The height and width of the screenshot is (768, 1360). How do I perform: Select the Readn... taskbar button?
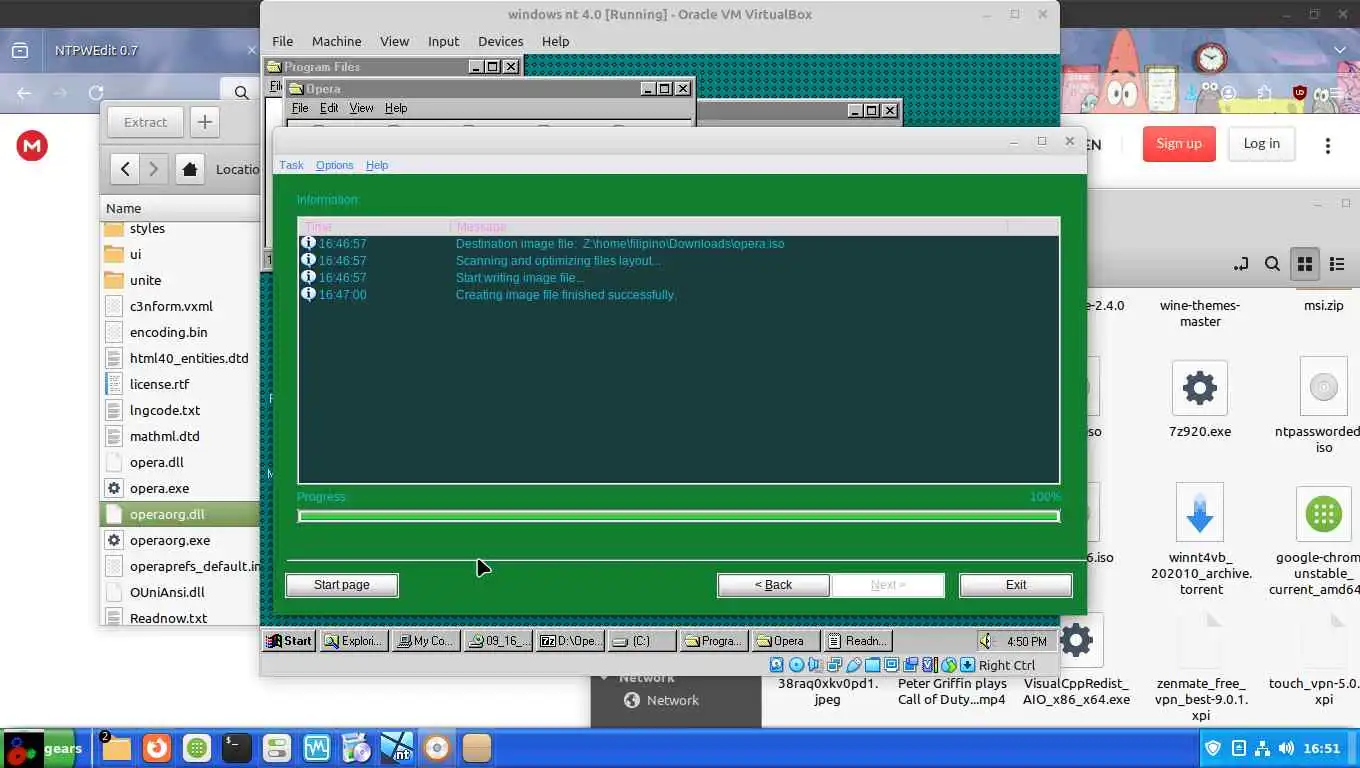(x=856, y=641)
